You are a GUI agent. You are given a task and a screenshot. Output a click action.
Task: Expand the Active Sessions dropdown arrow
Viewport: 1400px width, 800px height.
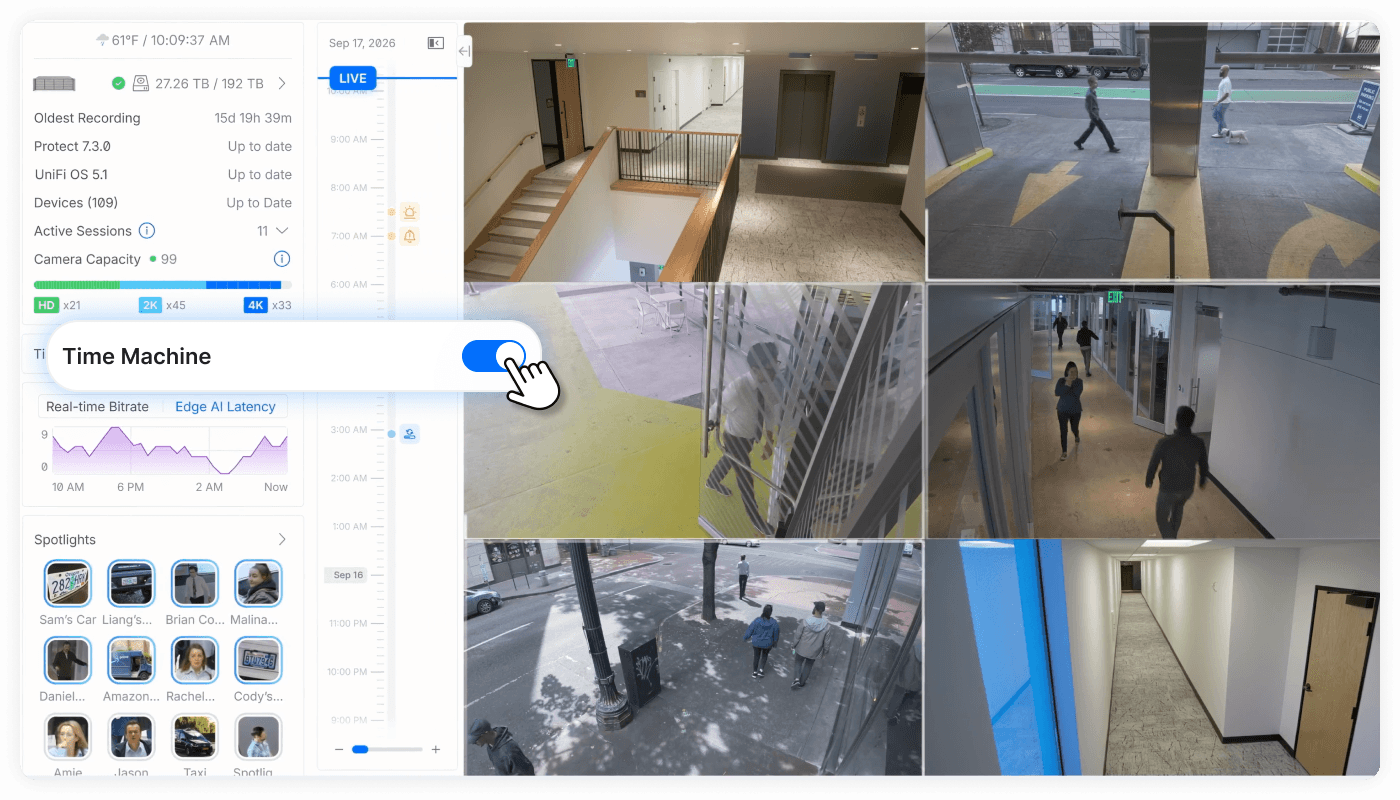click(x=282, y=231)
